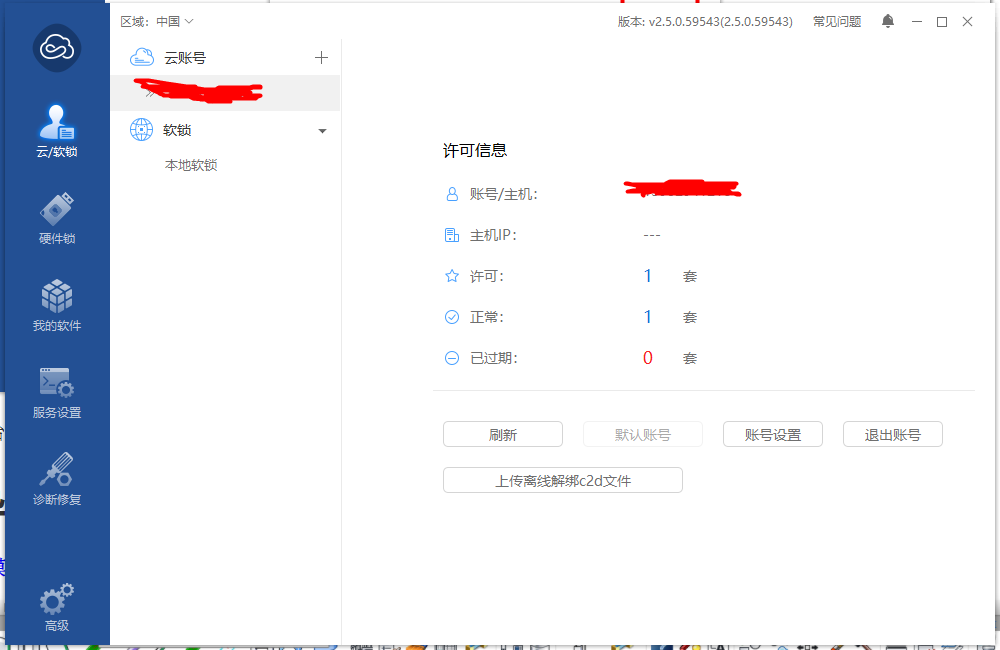Click the 账号设置 button

pyautogui.click(x=772, y=434)
